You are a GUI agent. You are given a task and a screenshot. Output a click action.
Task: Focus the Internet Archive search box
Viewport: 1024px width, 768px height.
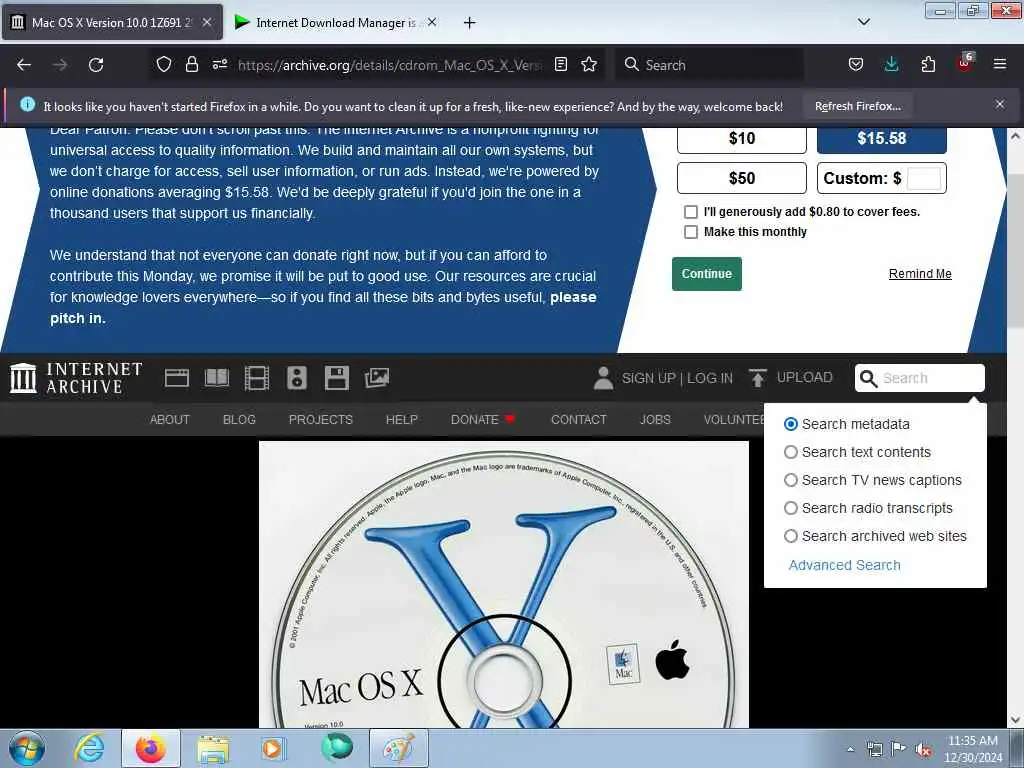(920, 378)
